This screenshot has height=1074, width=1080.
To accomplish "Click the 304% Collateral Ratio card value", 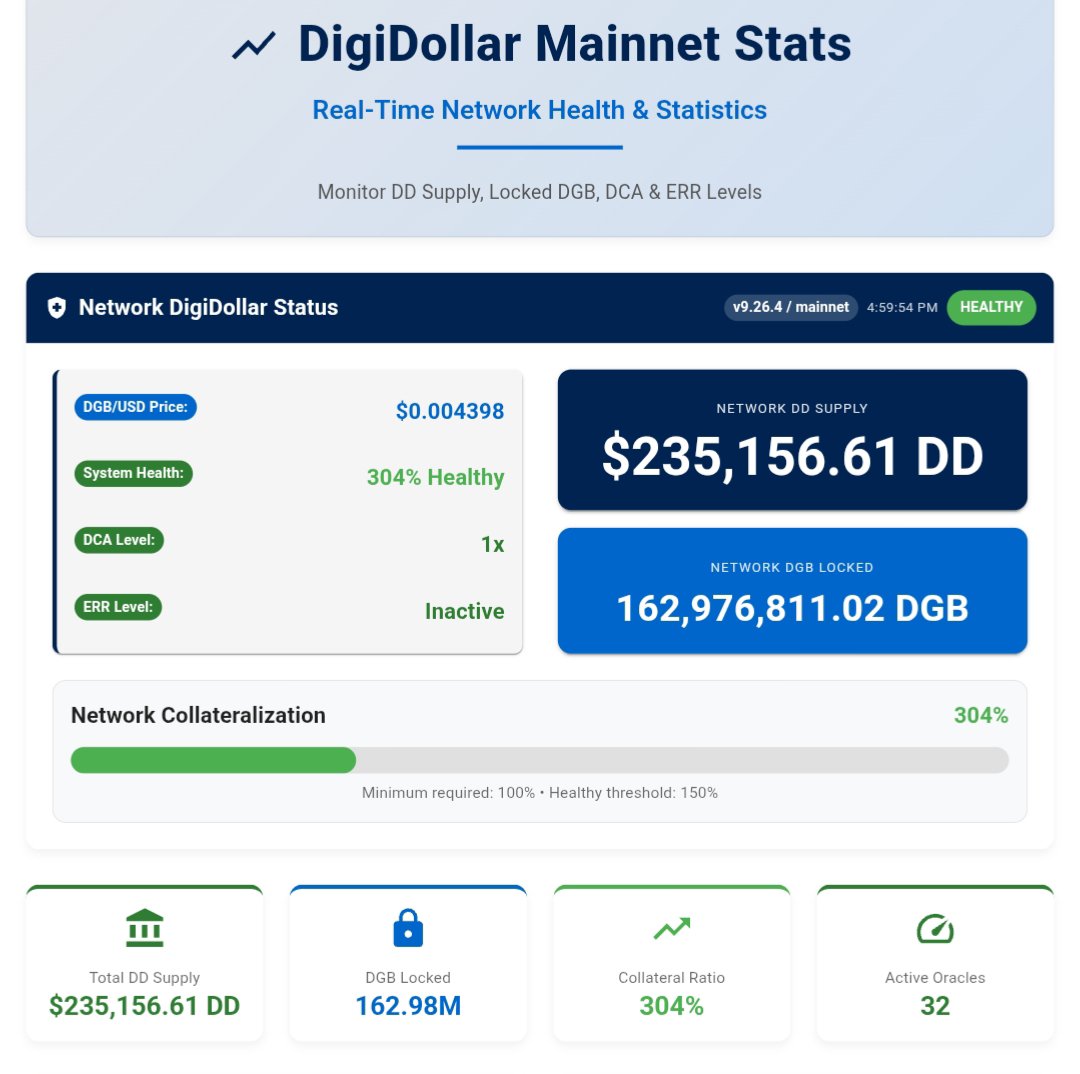I will click(672, 1006).
